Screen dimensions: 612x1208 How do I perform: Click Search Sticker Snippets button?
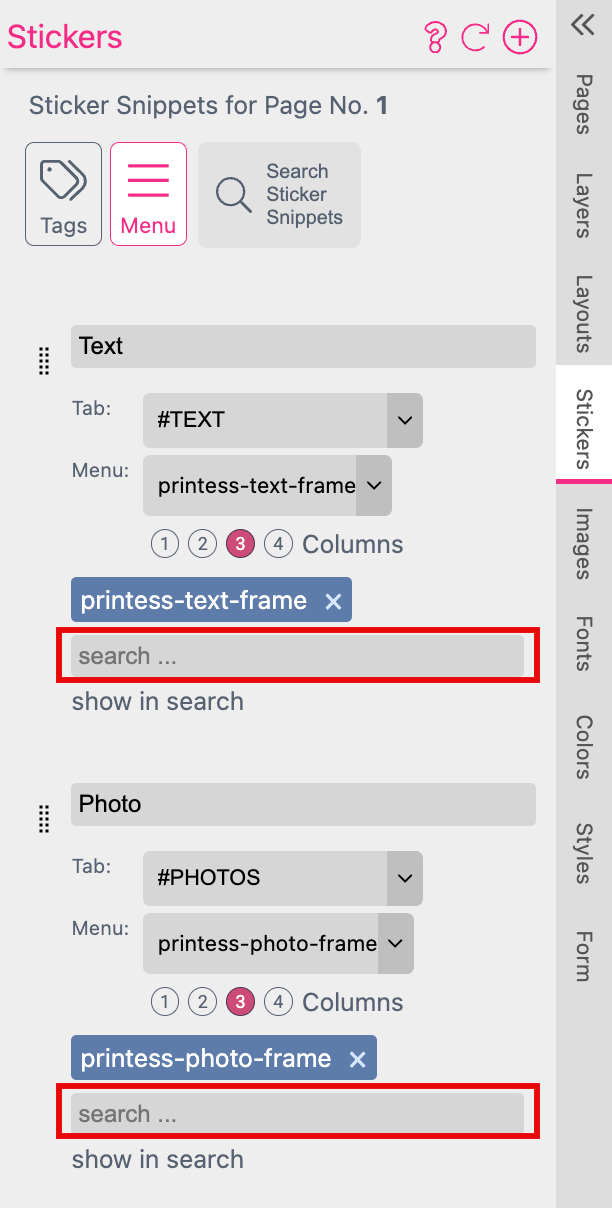[x=279, y=194]
